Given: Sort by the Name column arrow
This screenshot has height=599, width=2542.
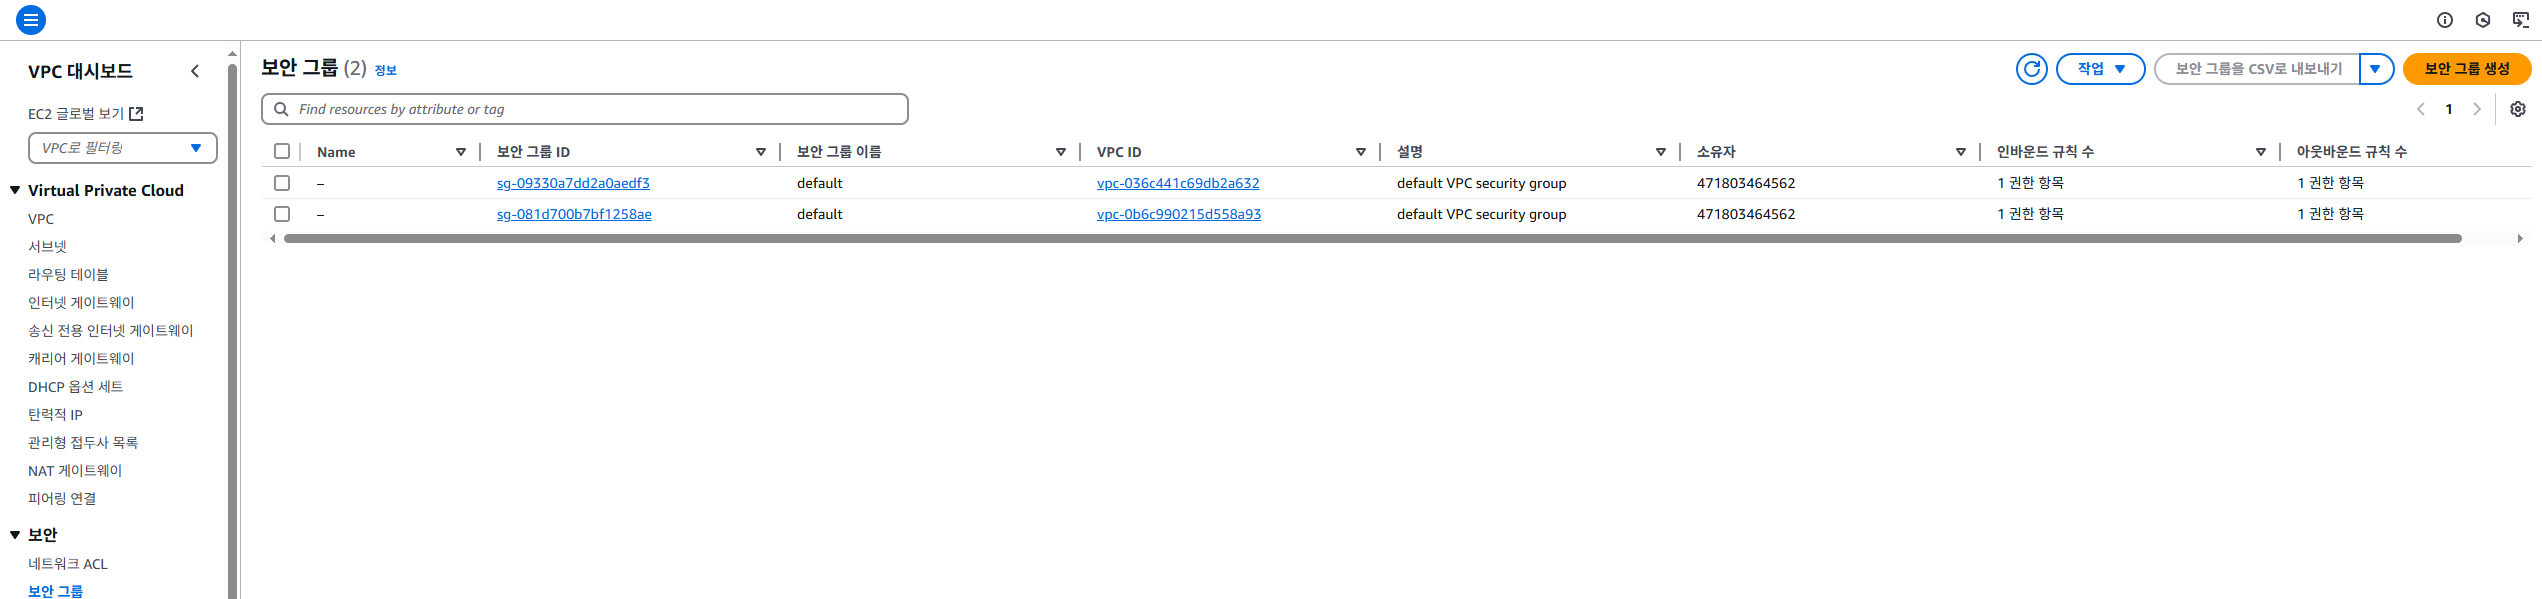Looking at the screenshot, I should (x=461, y=152).
